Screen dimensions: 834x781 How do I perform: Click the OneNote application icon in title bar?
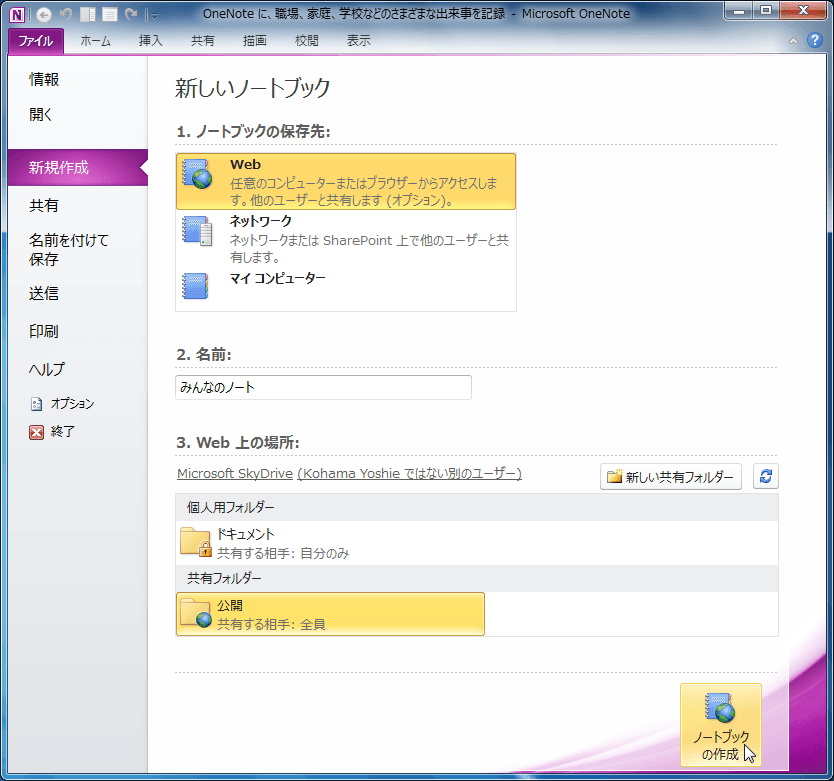pyautogui.click(x=17, y=14)
